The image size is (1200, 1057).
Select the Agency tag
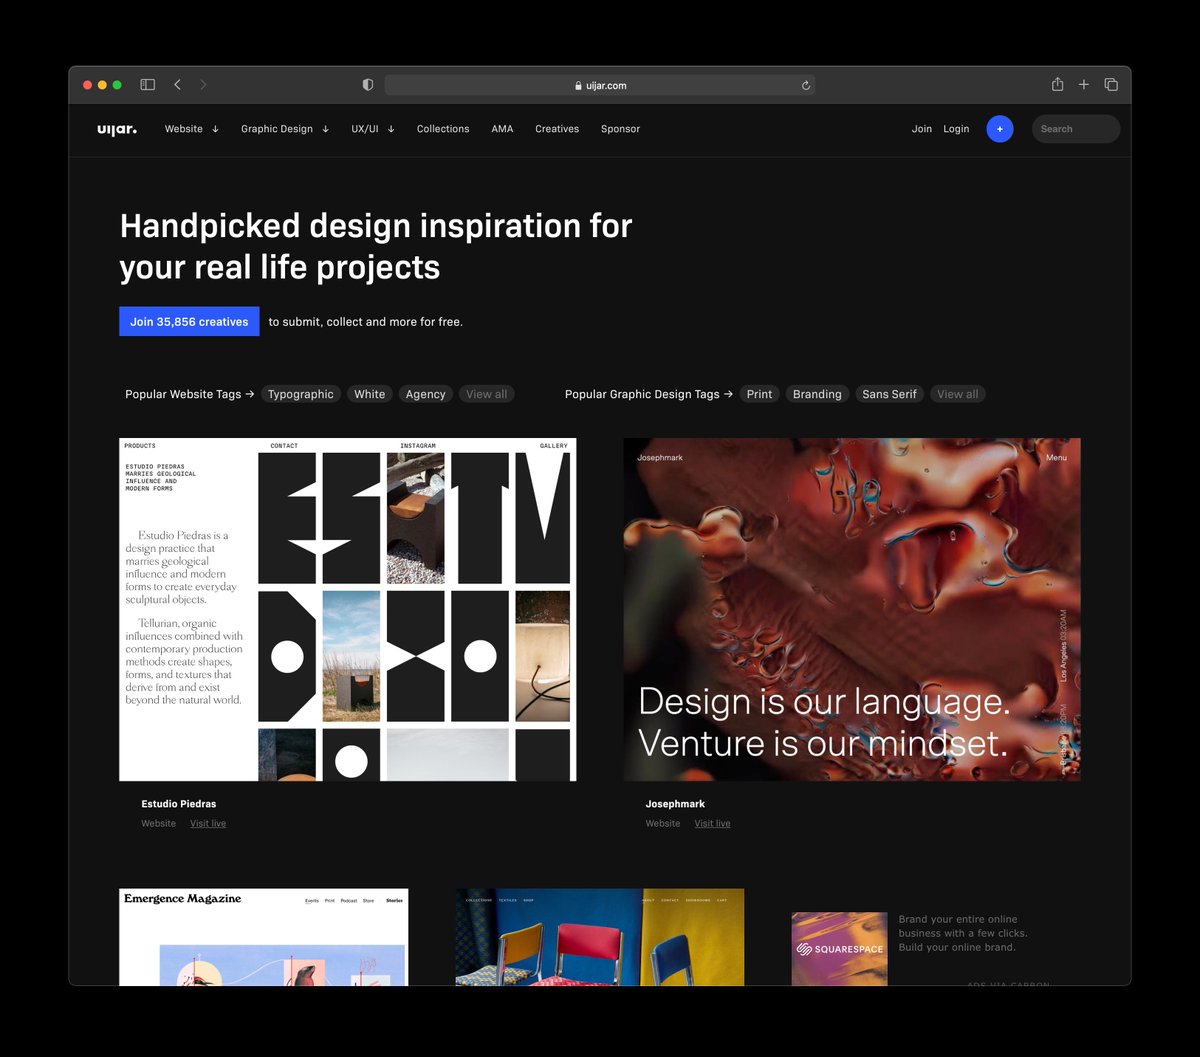[x=425, y=394]
